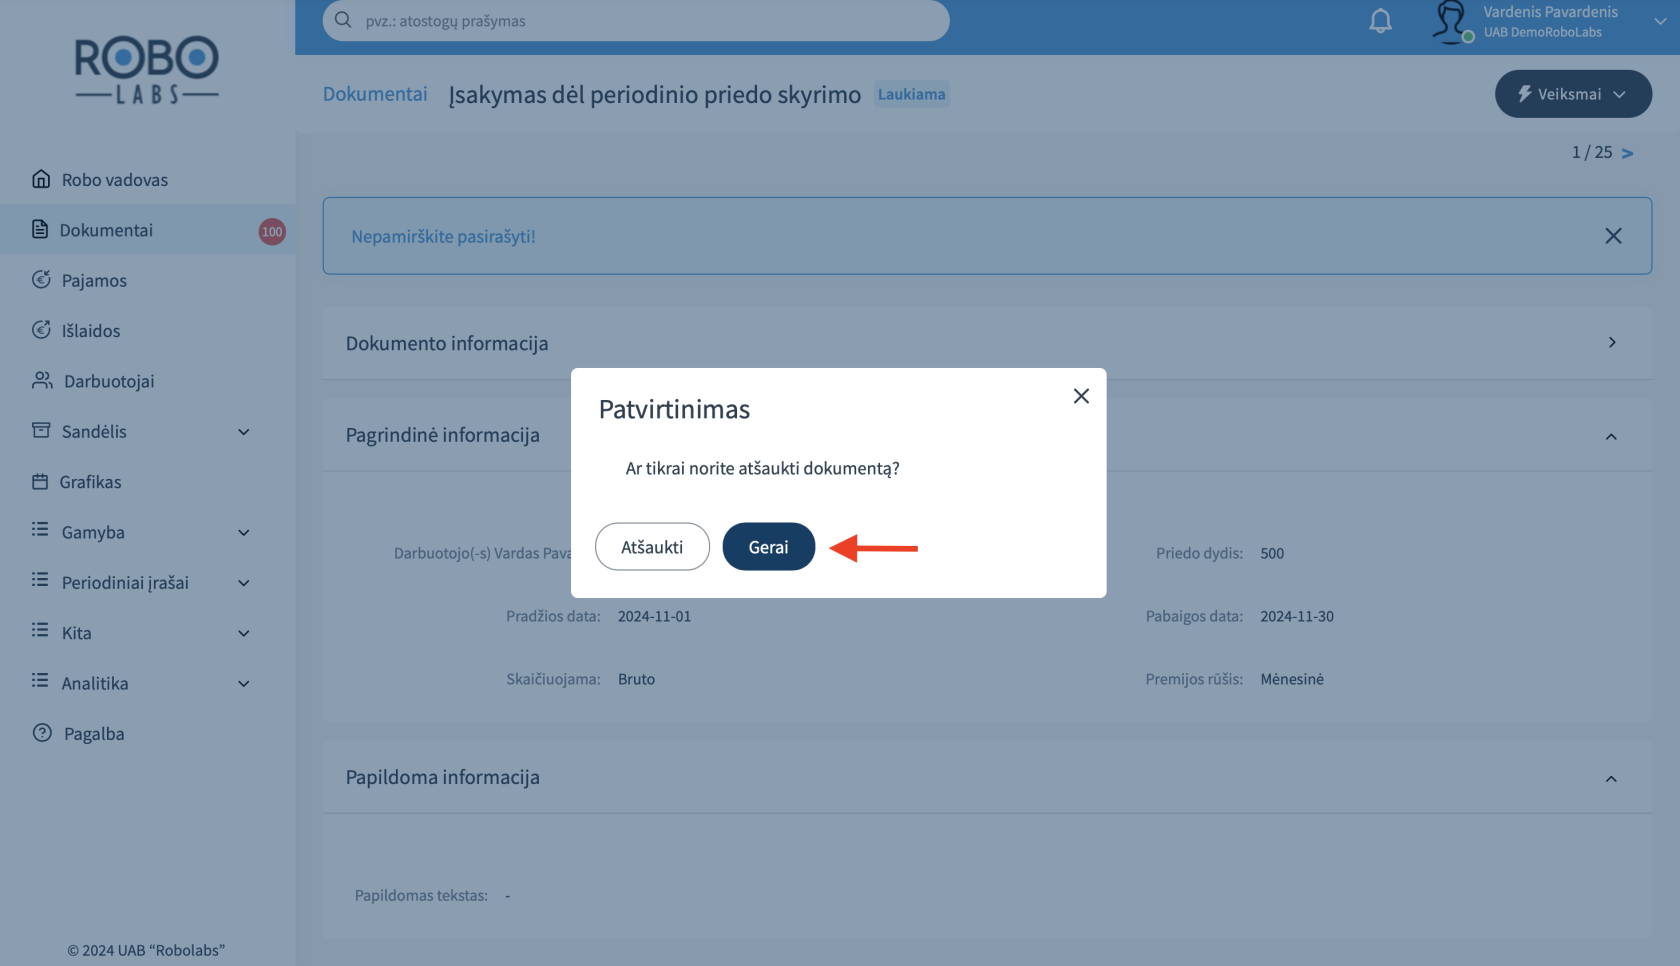Click the Sandėlis archive icon
The width and height of the screenshot is (1680, 966).
point(41,430)
